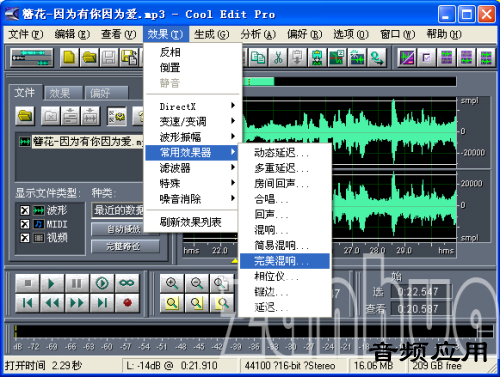
Task: Toggle 视频 file type checkbox
Action: tap(25, 238)
